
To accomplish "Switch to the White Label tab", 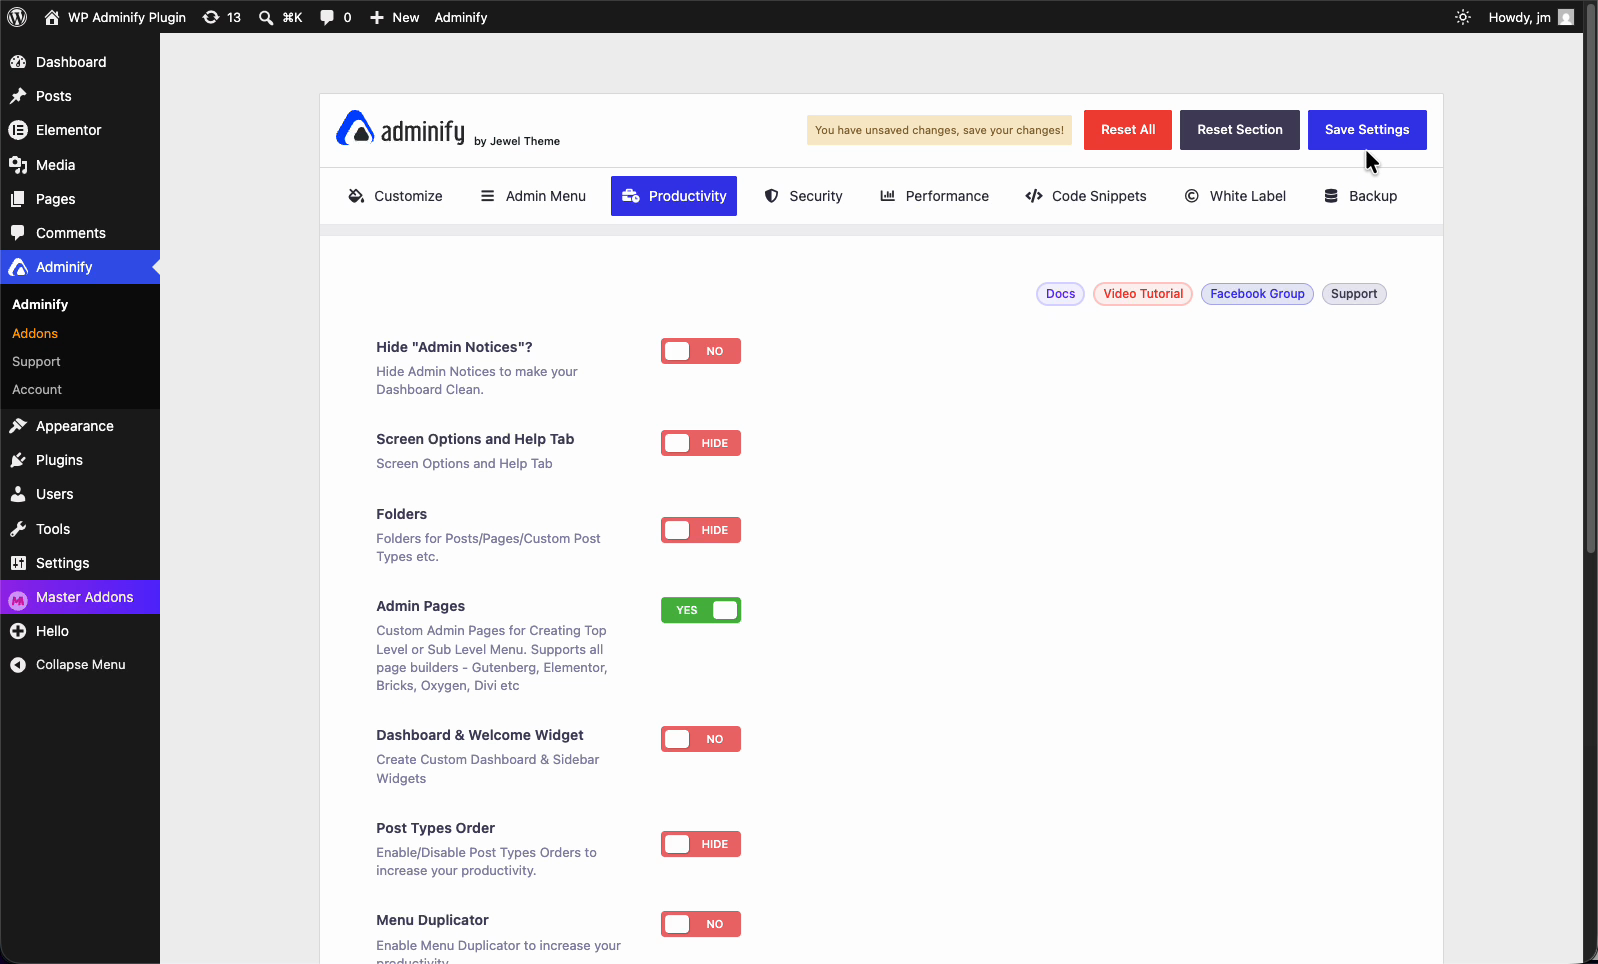I will [1235, 196].
